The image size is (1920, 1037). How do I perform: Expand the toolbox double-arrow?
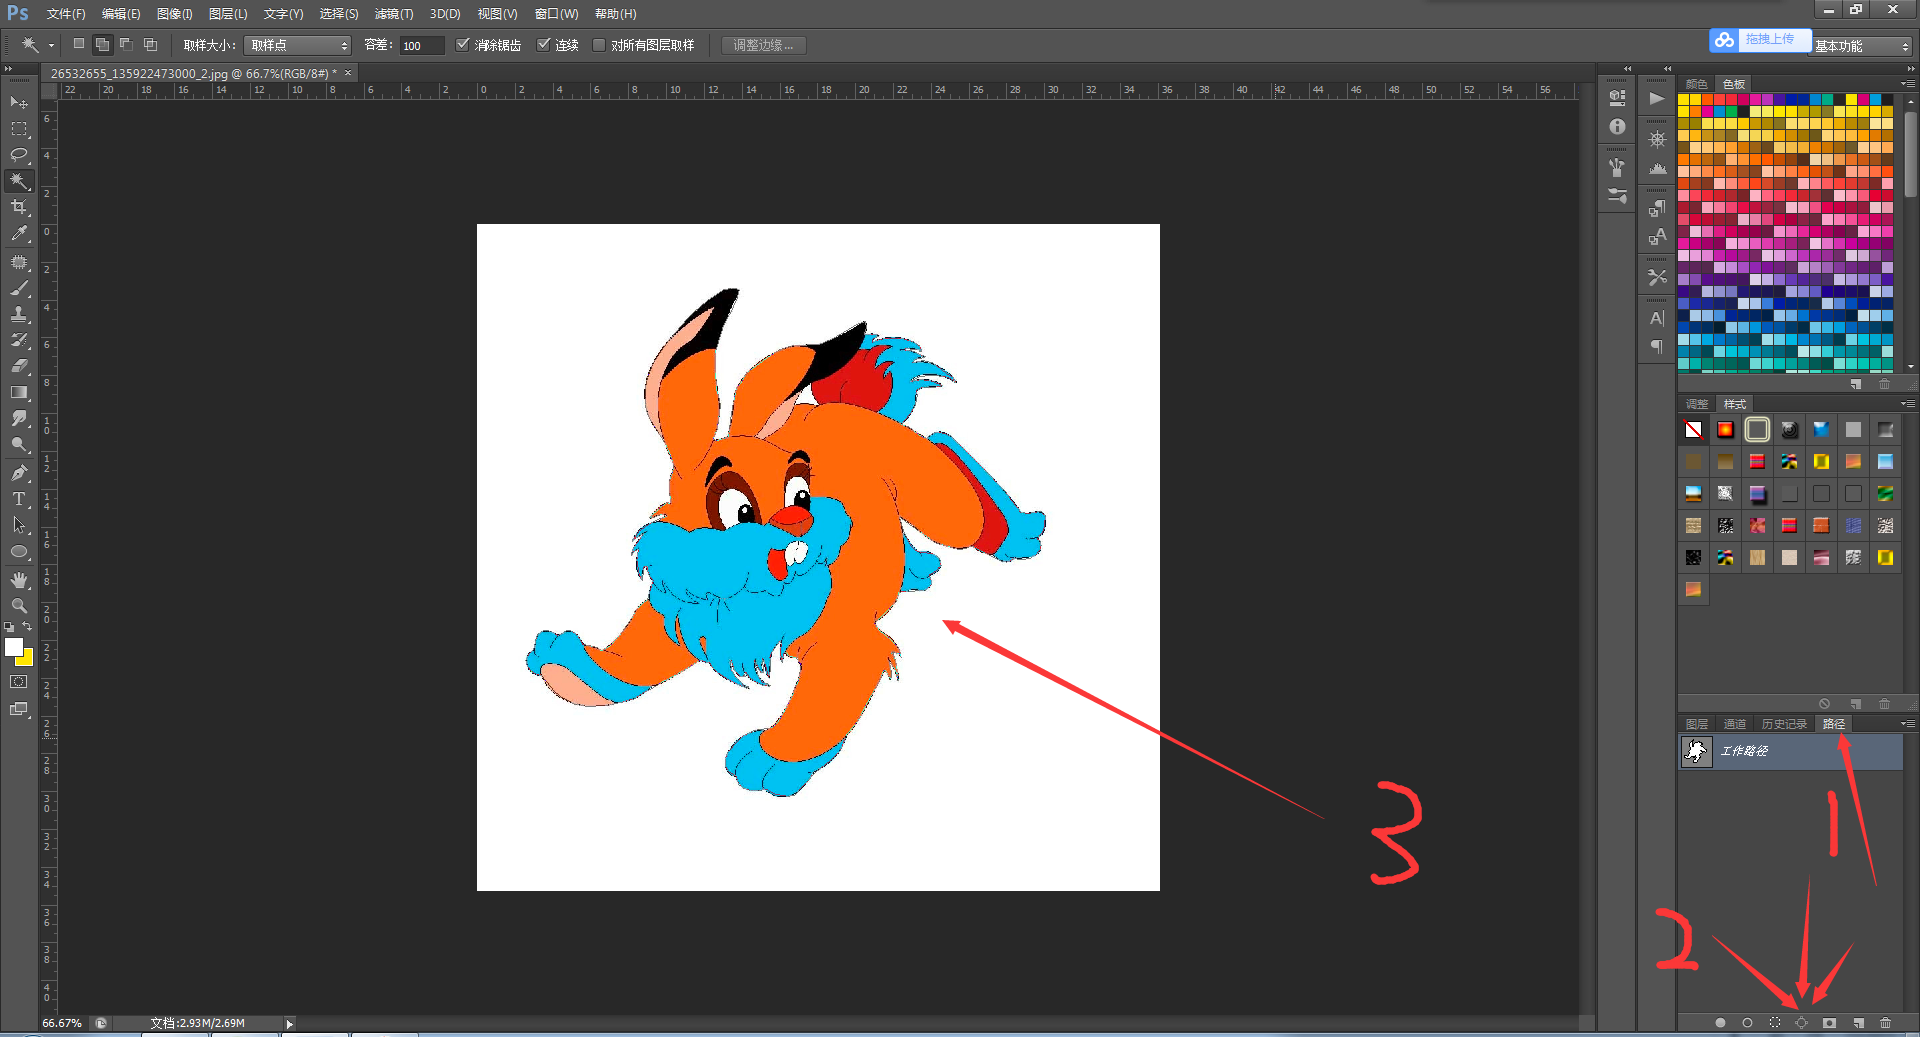[8, 69]
